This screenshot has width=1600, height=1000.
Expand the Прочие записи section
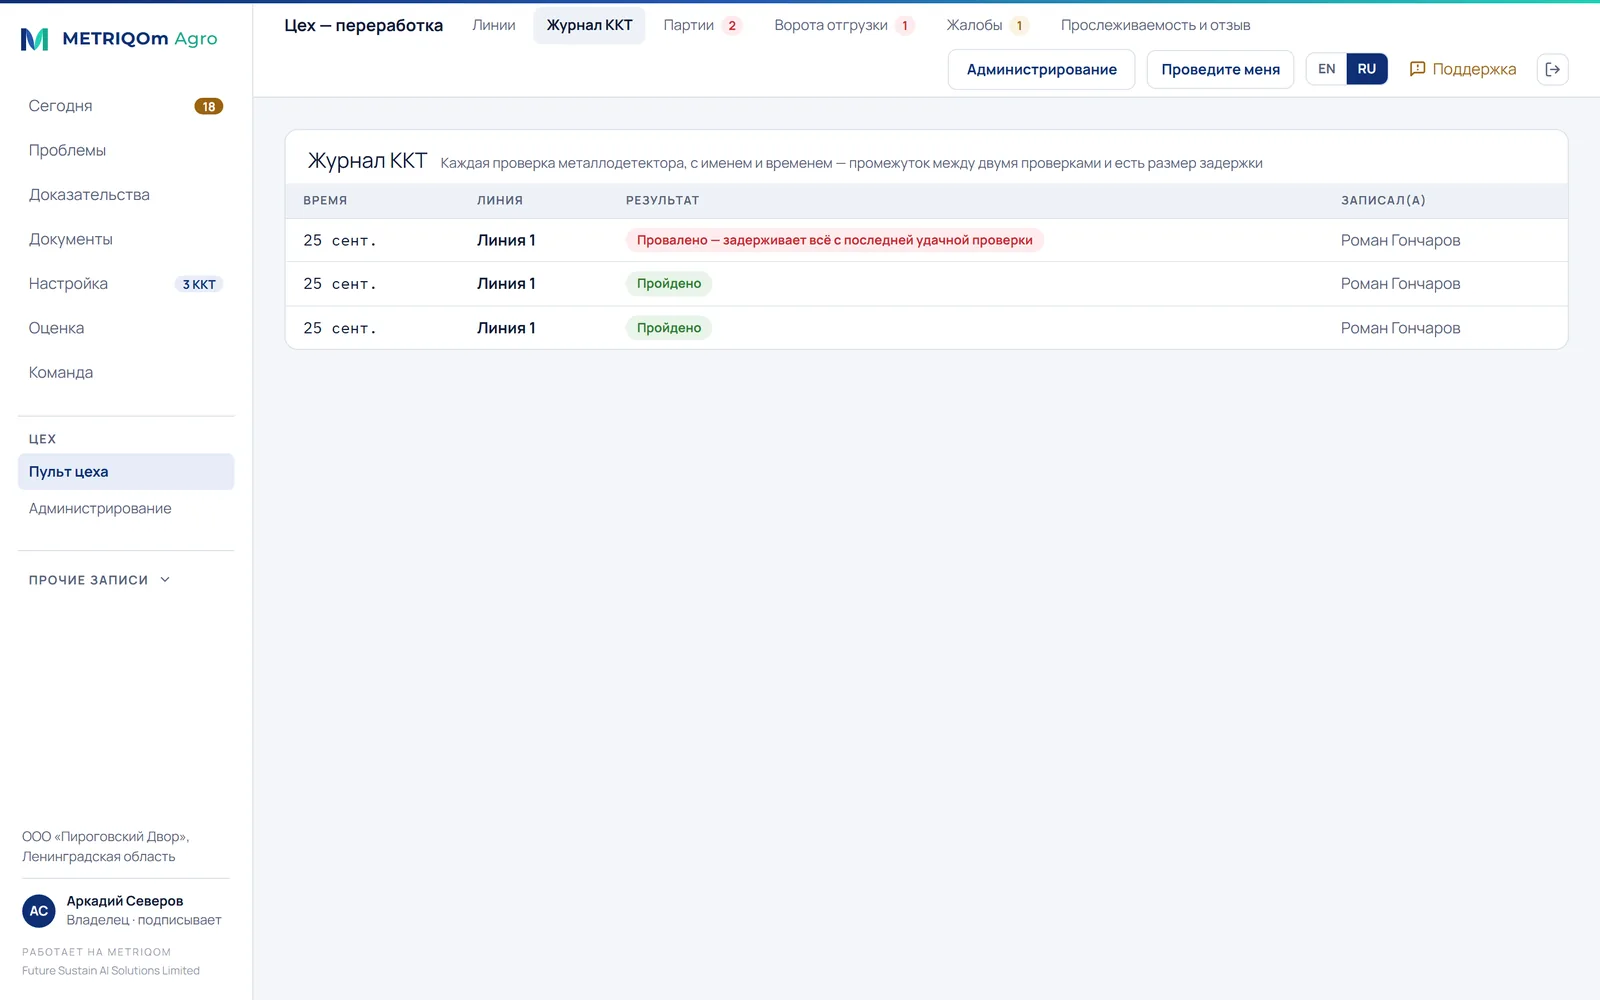[100, 580]
